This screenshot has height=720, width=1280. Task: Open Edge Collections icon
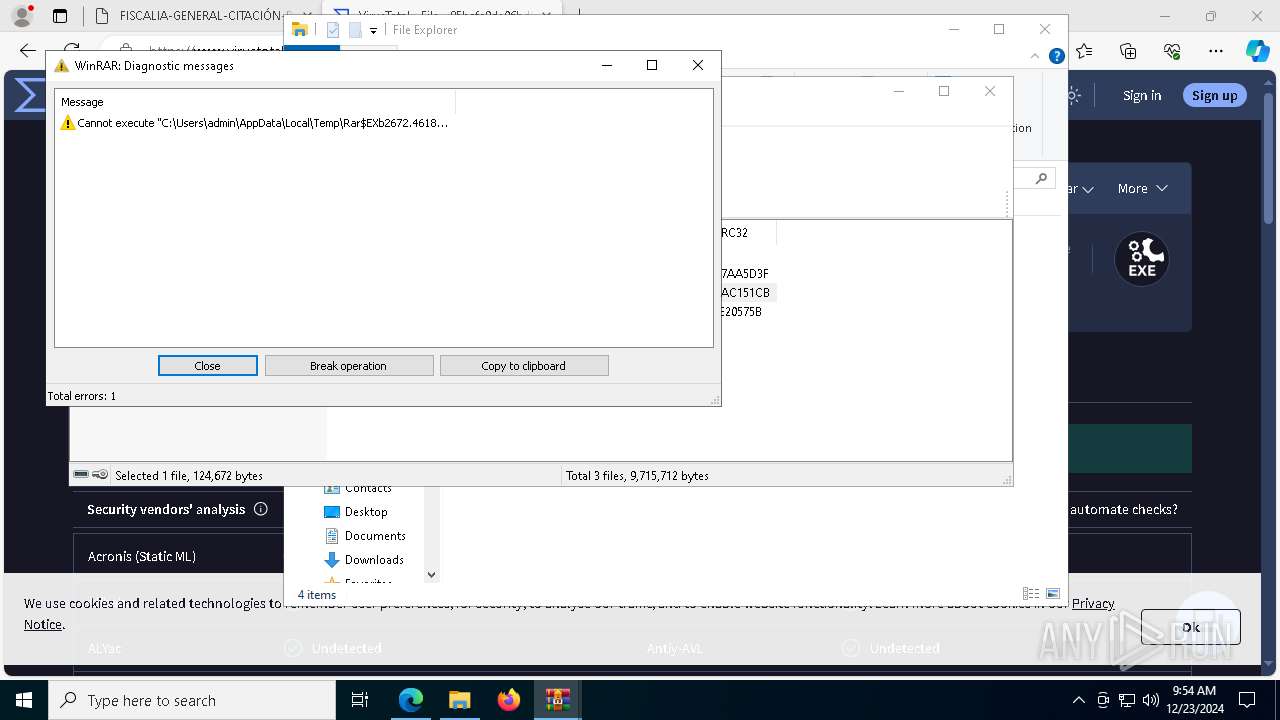1129,51
